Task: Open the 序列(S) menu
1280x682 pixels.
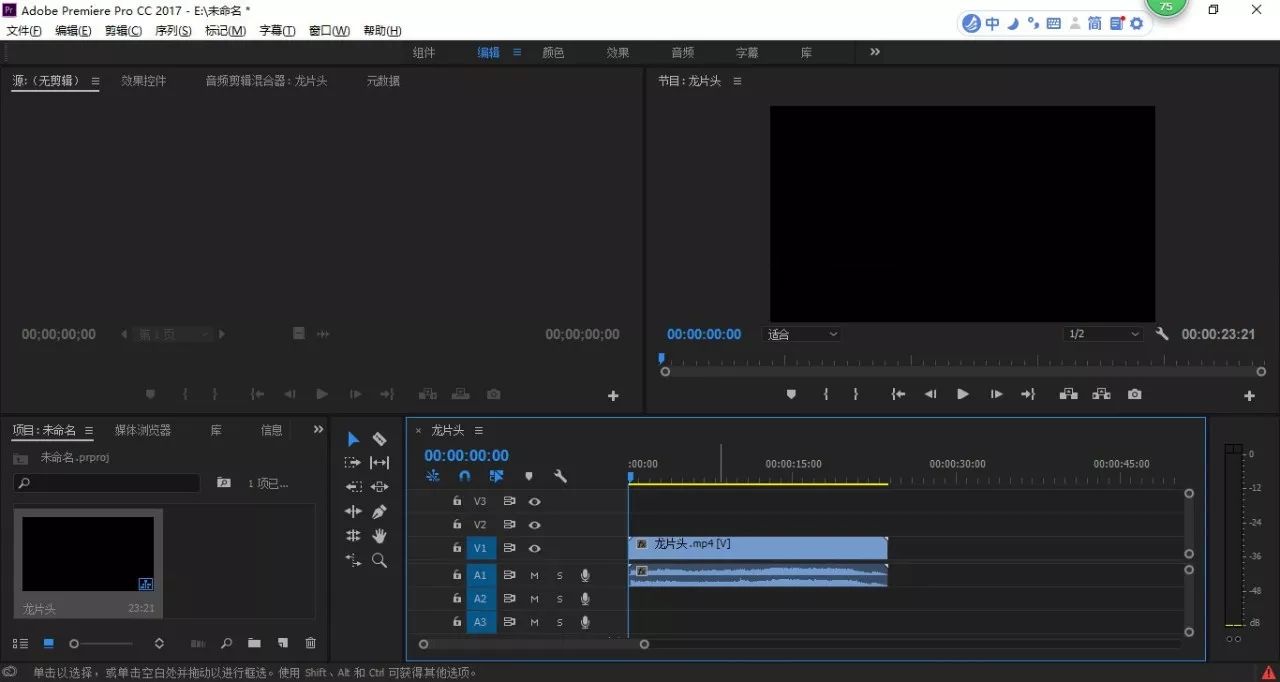Action: click(173, 31)
